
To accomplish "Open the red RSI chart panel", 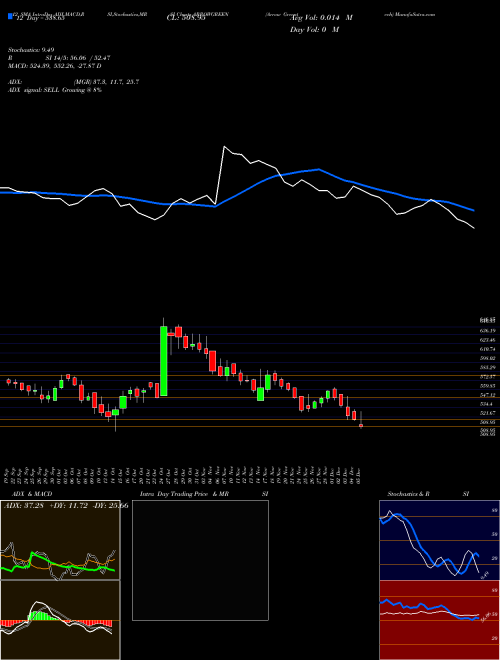I will pos(439,620).
